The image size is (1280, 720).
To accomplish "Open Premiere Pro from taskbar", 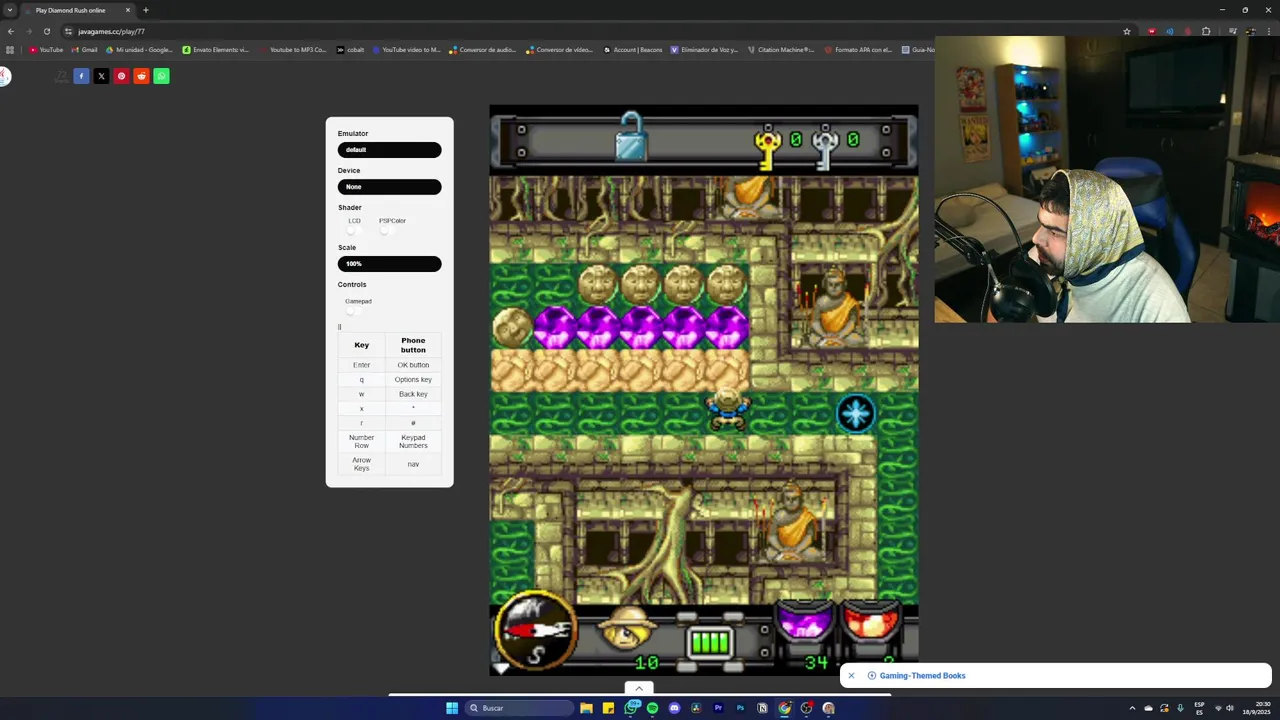I will click(718, 708).
